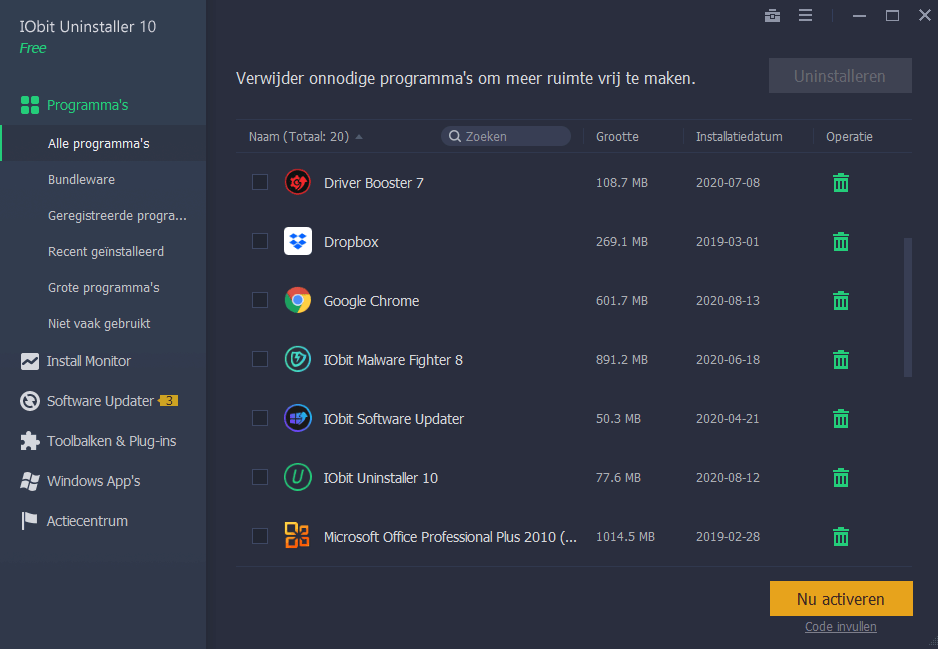
Task: Click the trash icon for Google Chrome
Action: tap(840, 300)
